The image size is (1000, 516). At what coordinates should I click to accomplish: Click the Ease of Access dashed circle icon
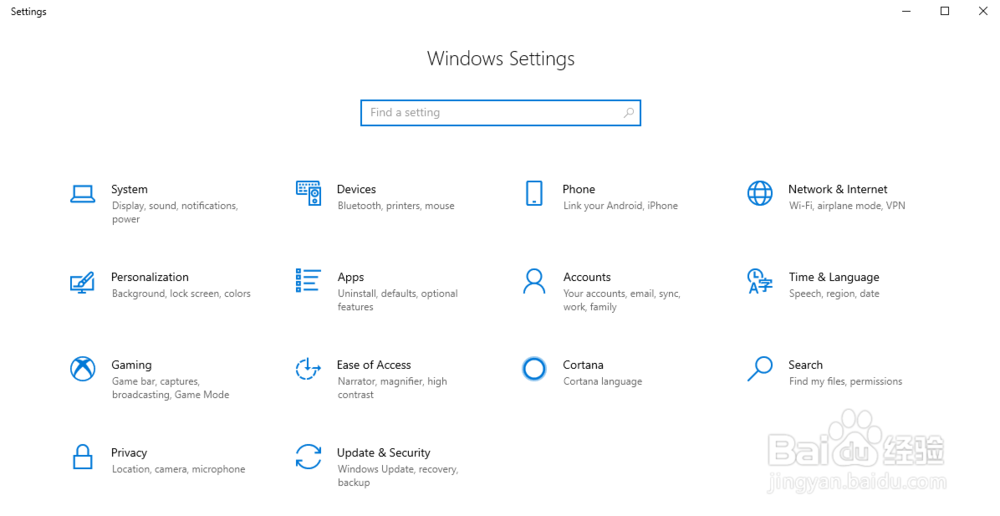coord(308,369)
